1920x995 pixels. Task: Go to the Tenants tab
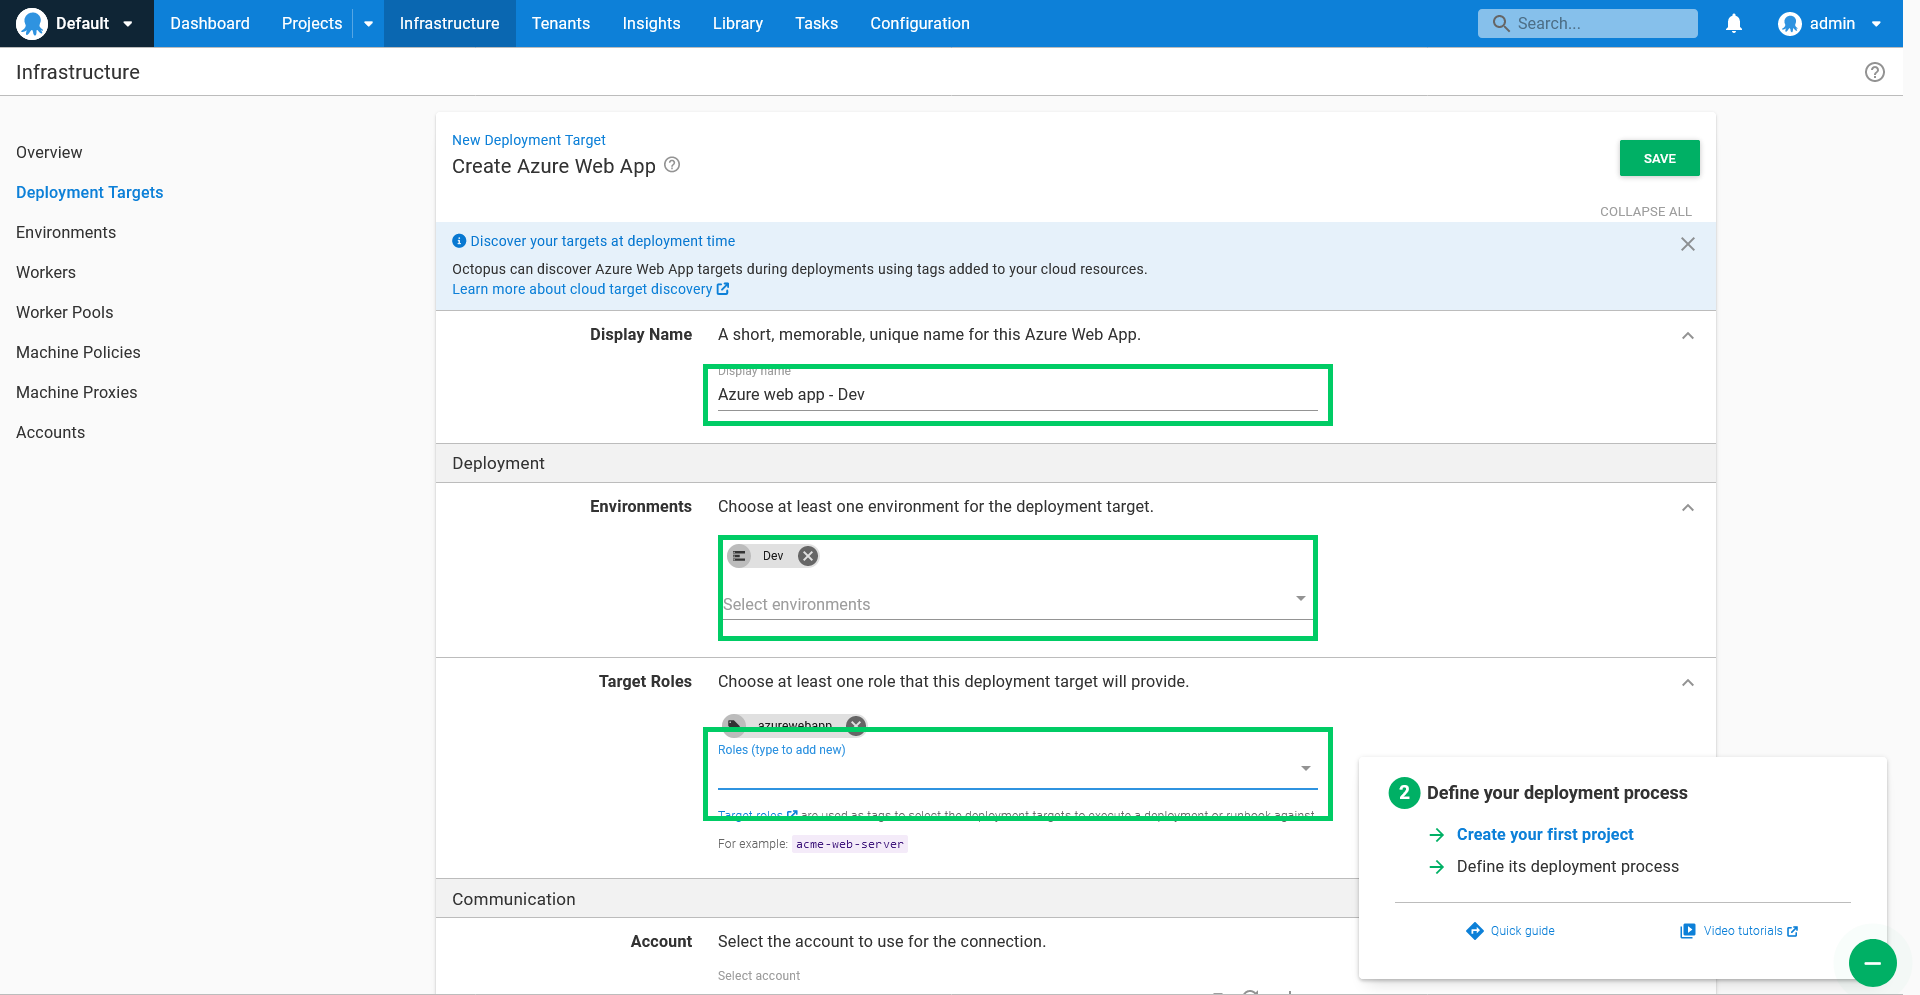pos(560,23)
